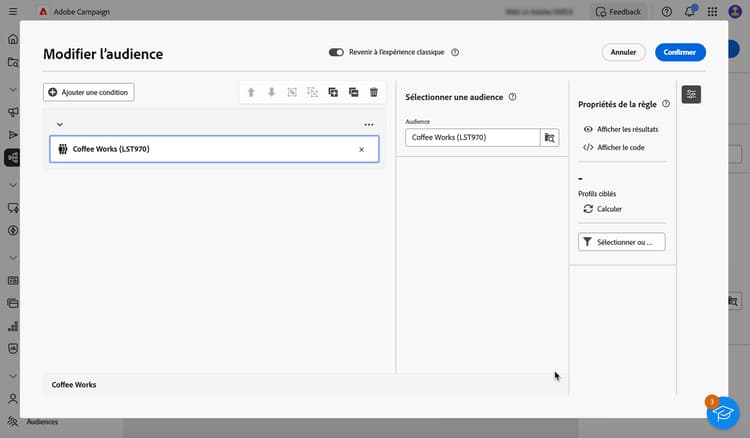Browse audiences with the picker icon

(x=550, y=138)
